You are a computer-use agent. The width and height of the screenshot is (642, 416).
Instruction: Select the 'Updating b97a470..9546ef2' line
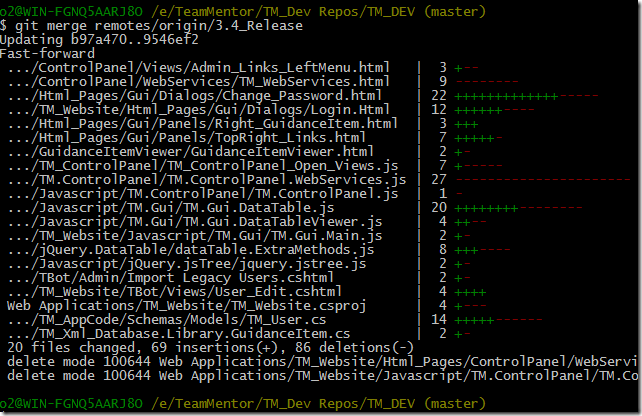point(99,40)
